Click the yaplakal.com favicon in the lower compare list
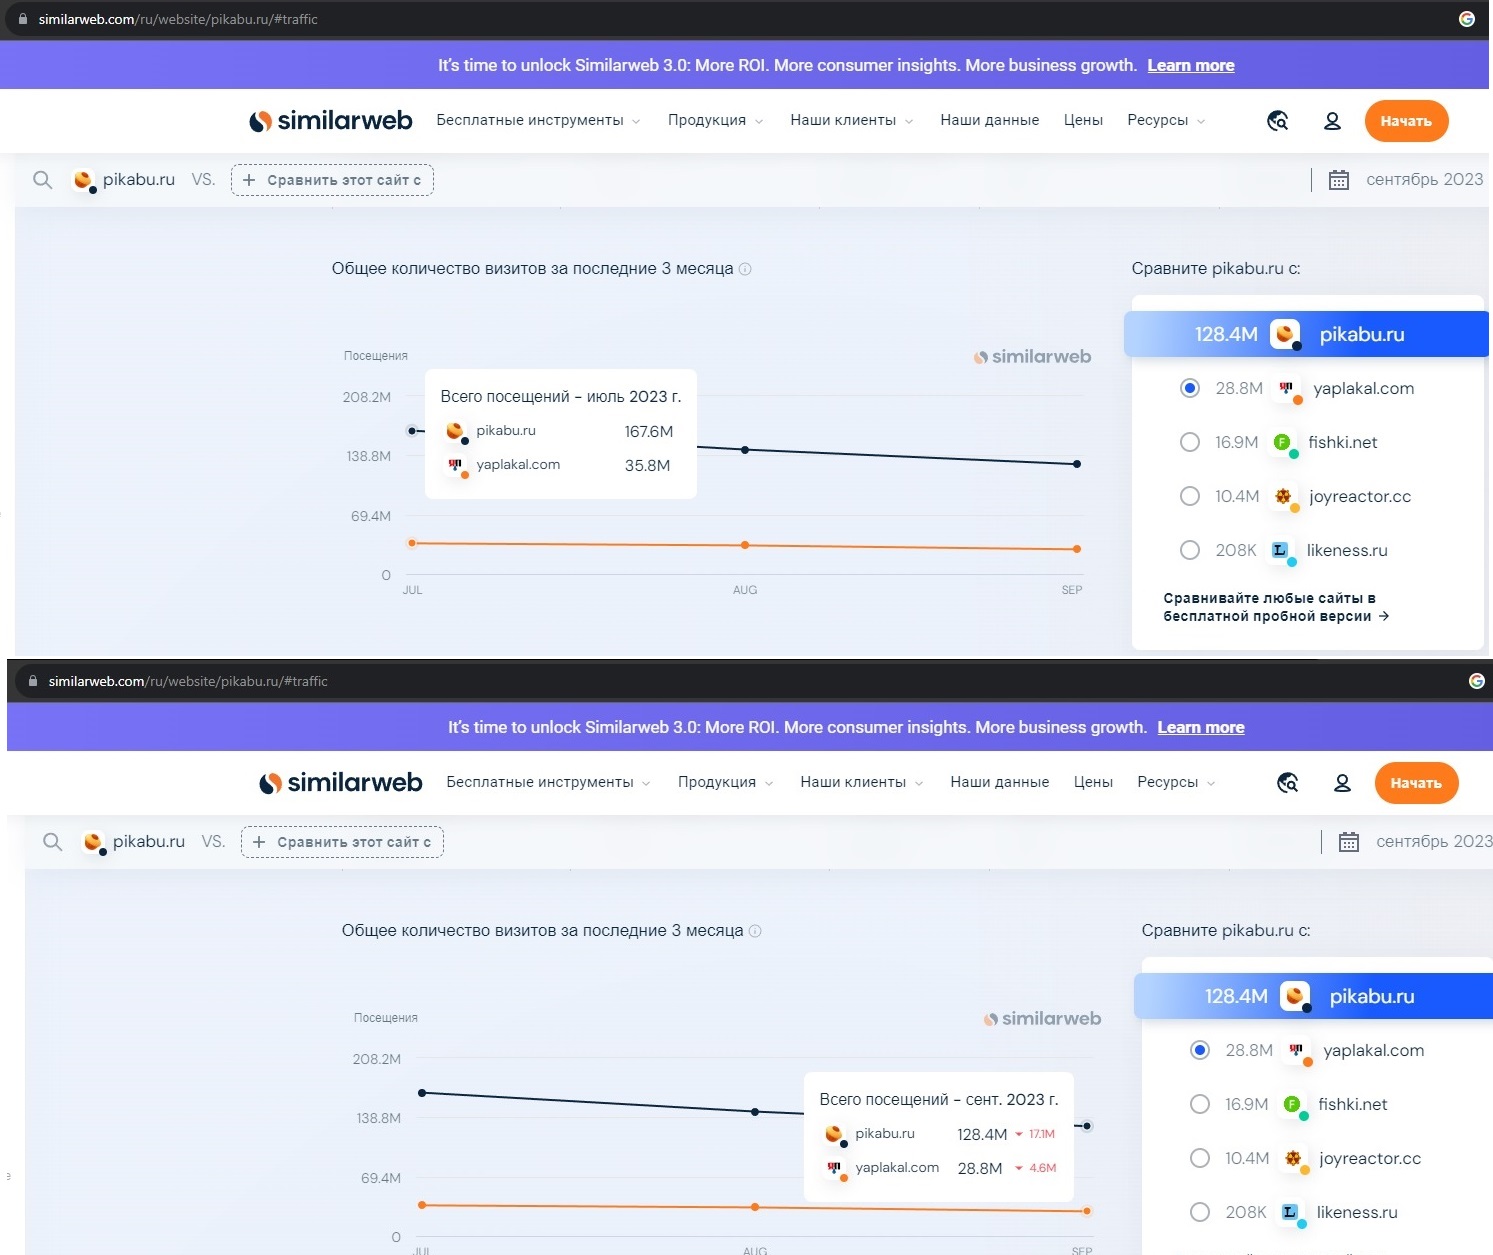 (1297, 1051)
